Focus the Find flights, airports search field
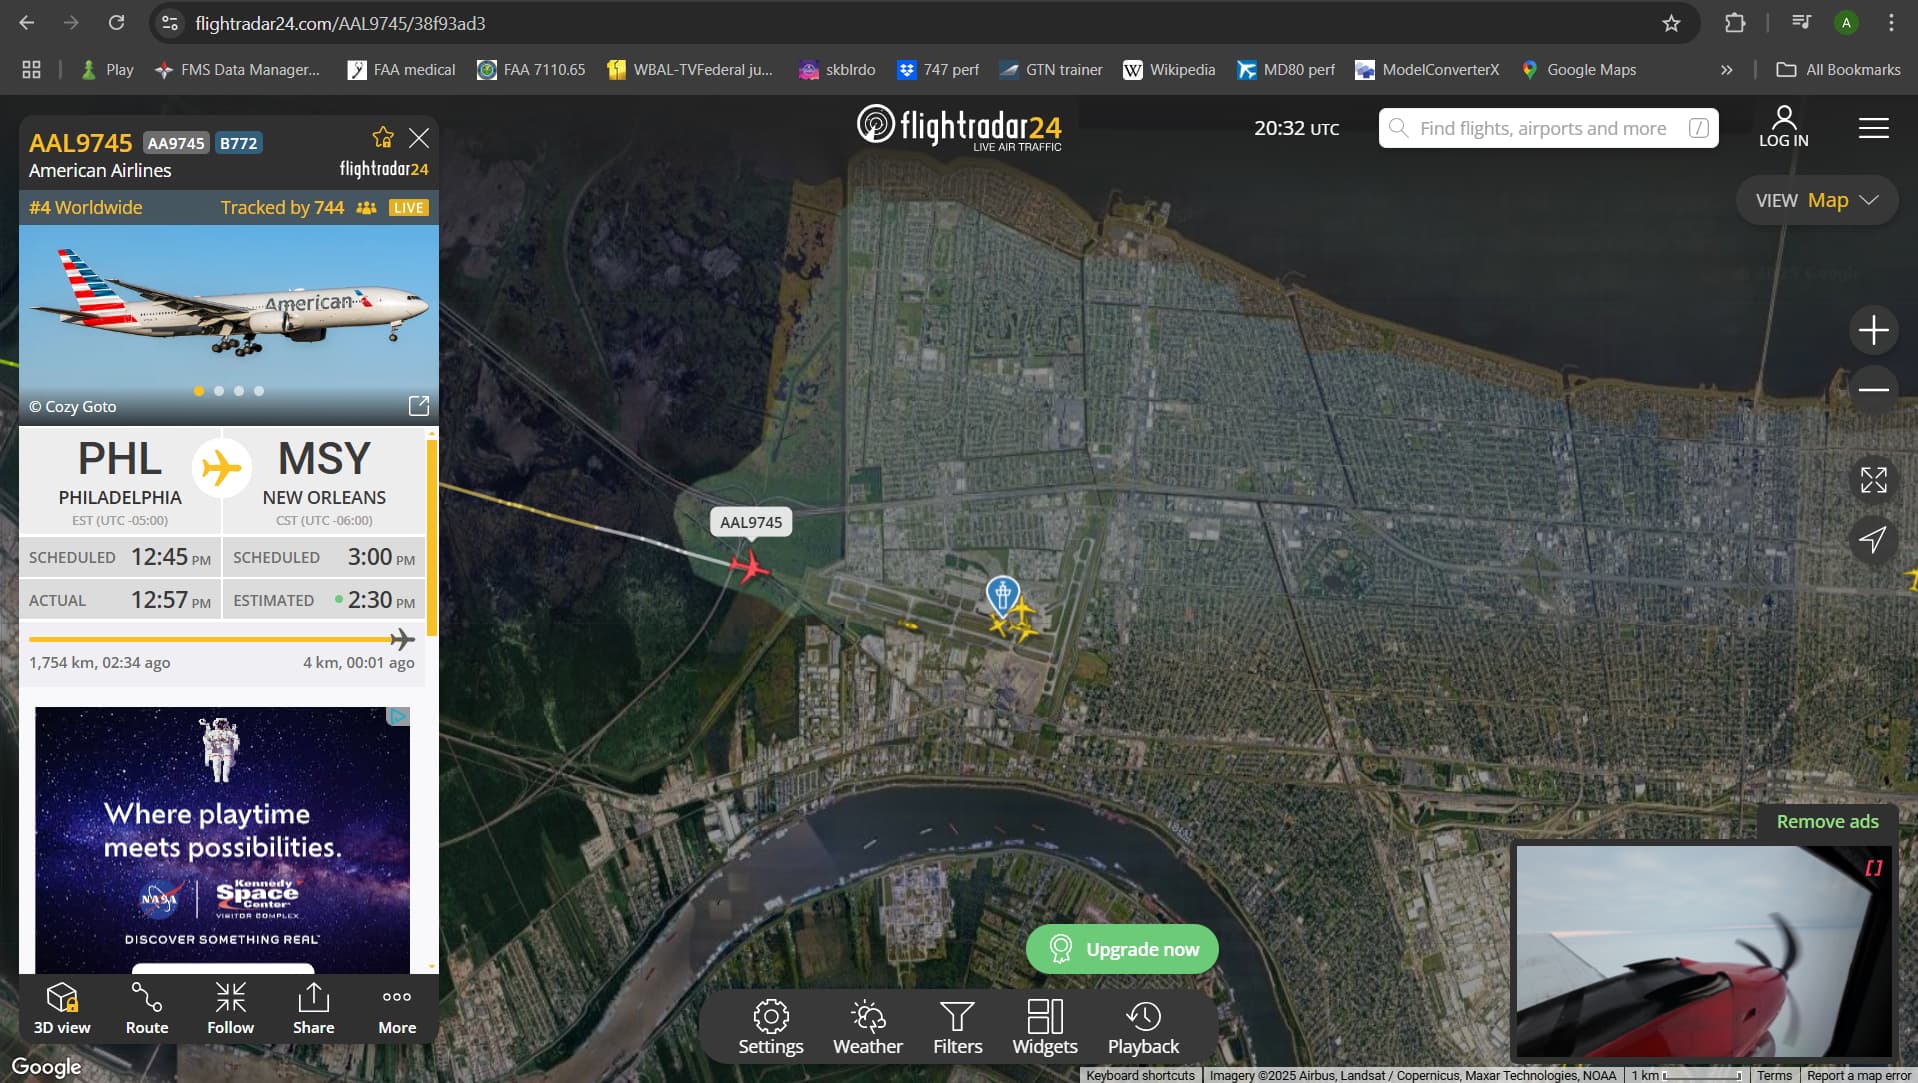1918x1083 pixels. click(x=1548, y=128)
